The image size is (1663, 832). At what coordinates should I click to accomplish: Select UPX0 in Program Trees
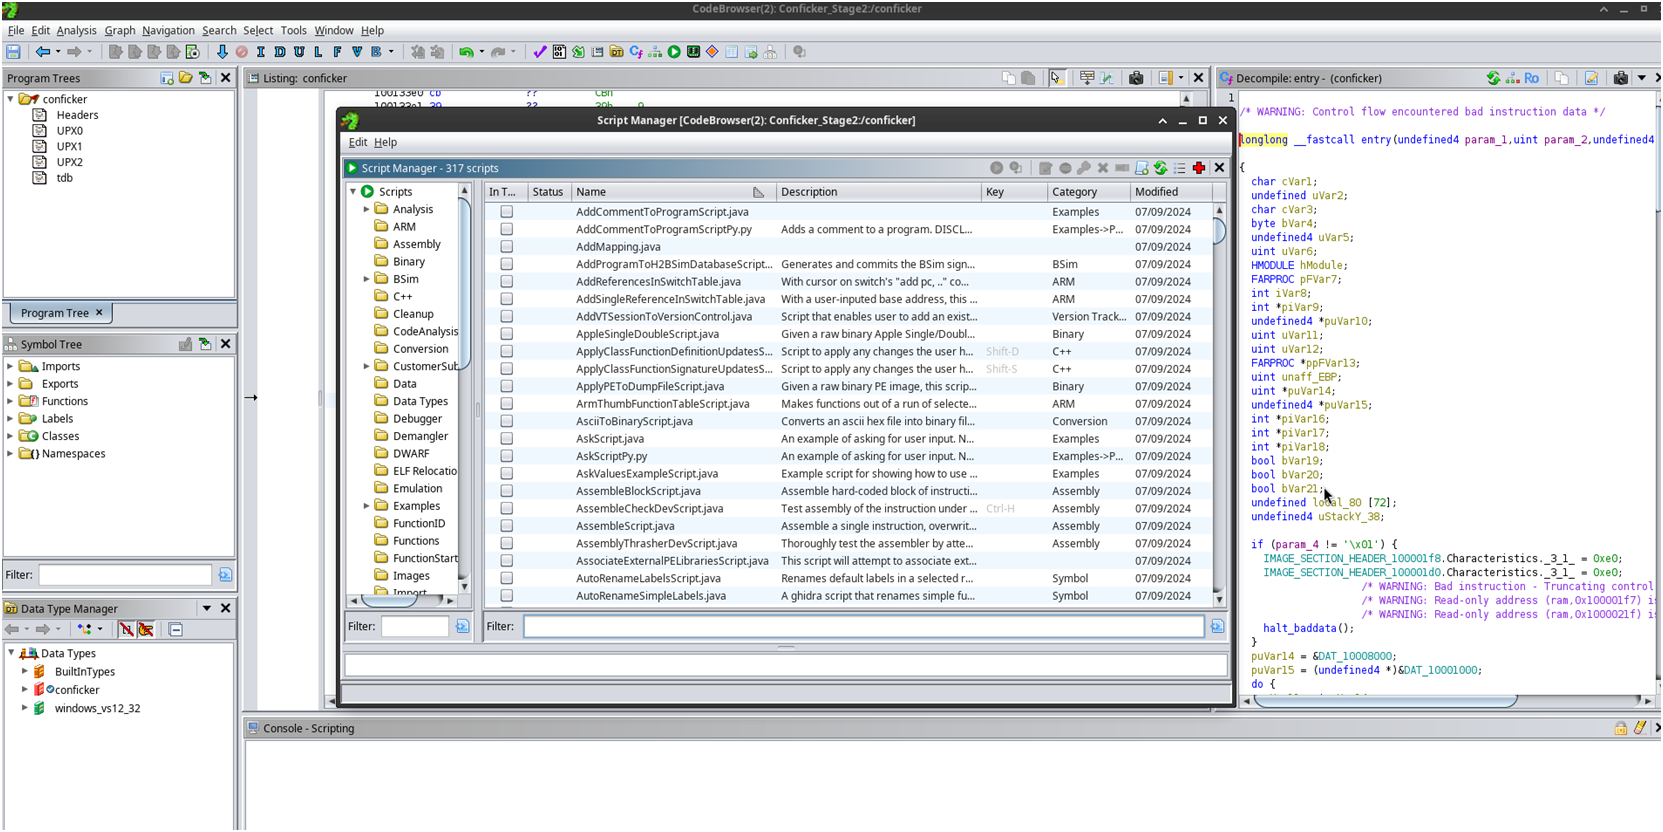[x=69, y=131]
